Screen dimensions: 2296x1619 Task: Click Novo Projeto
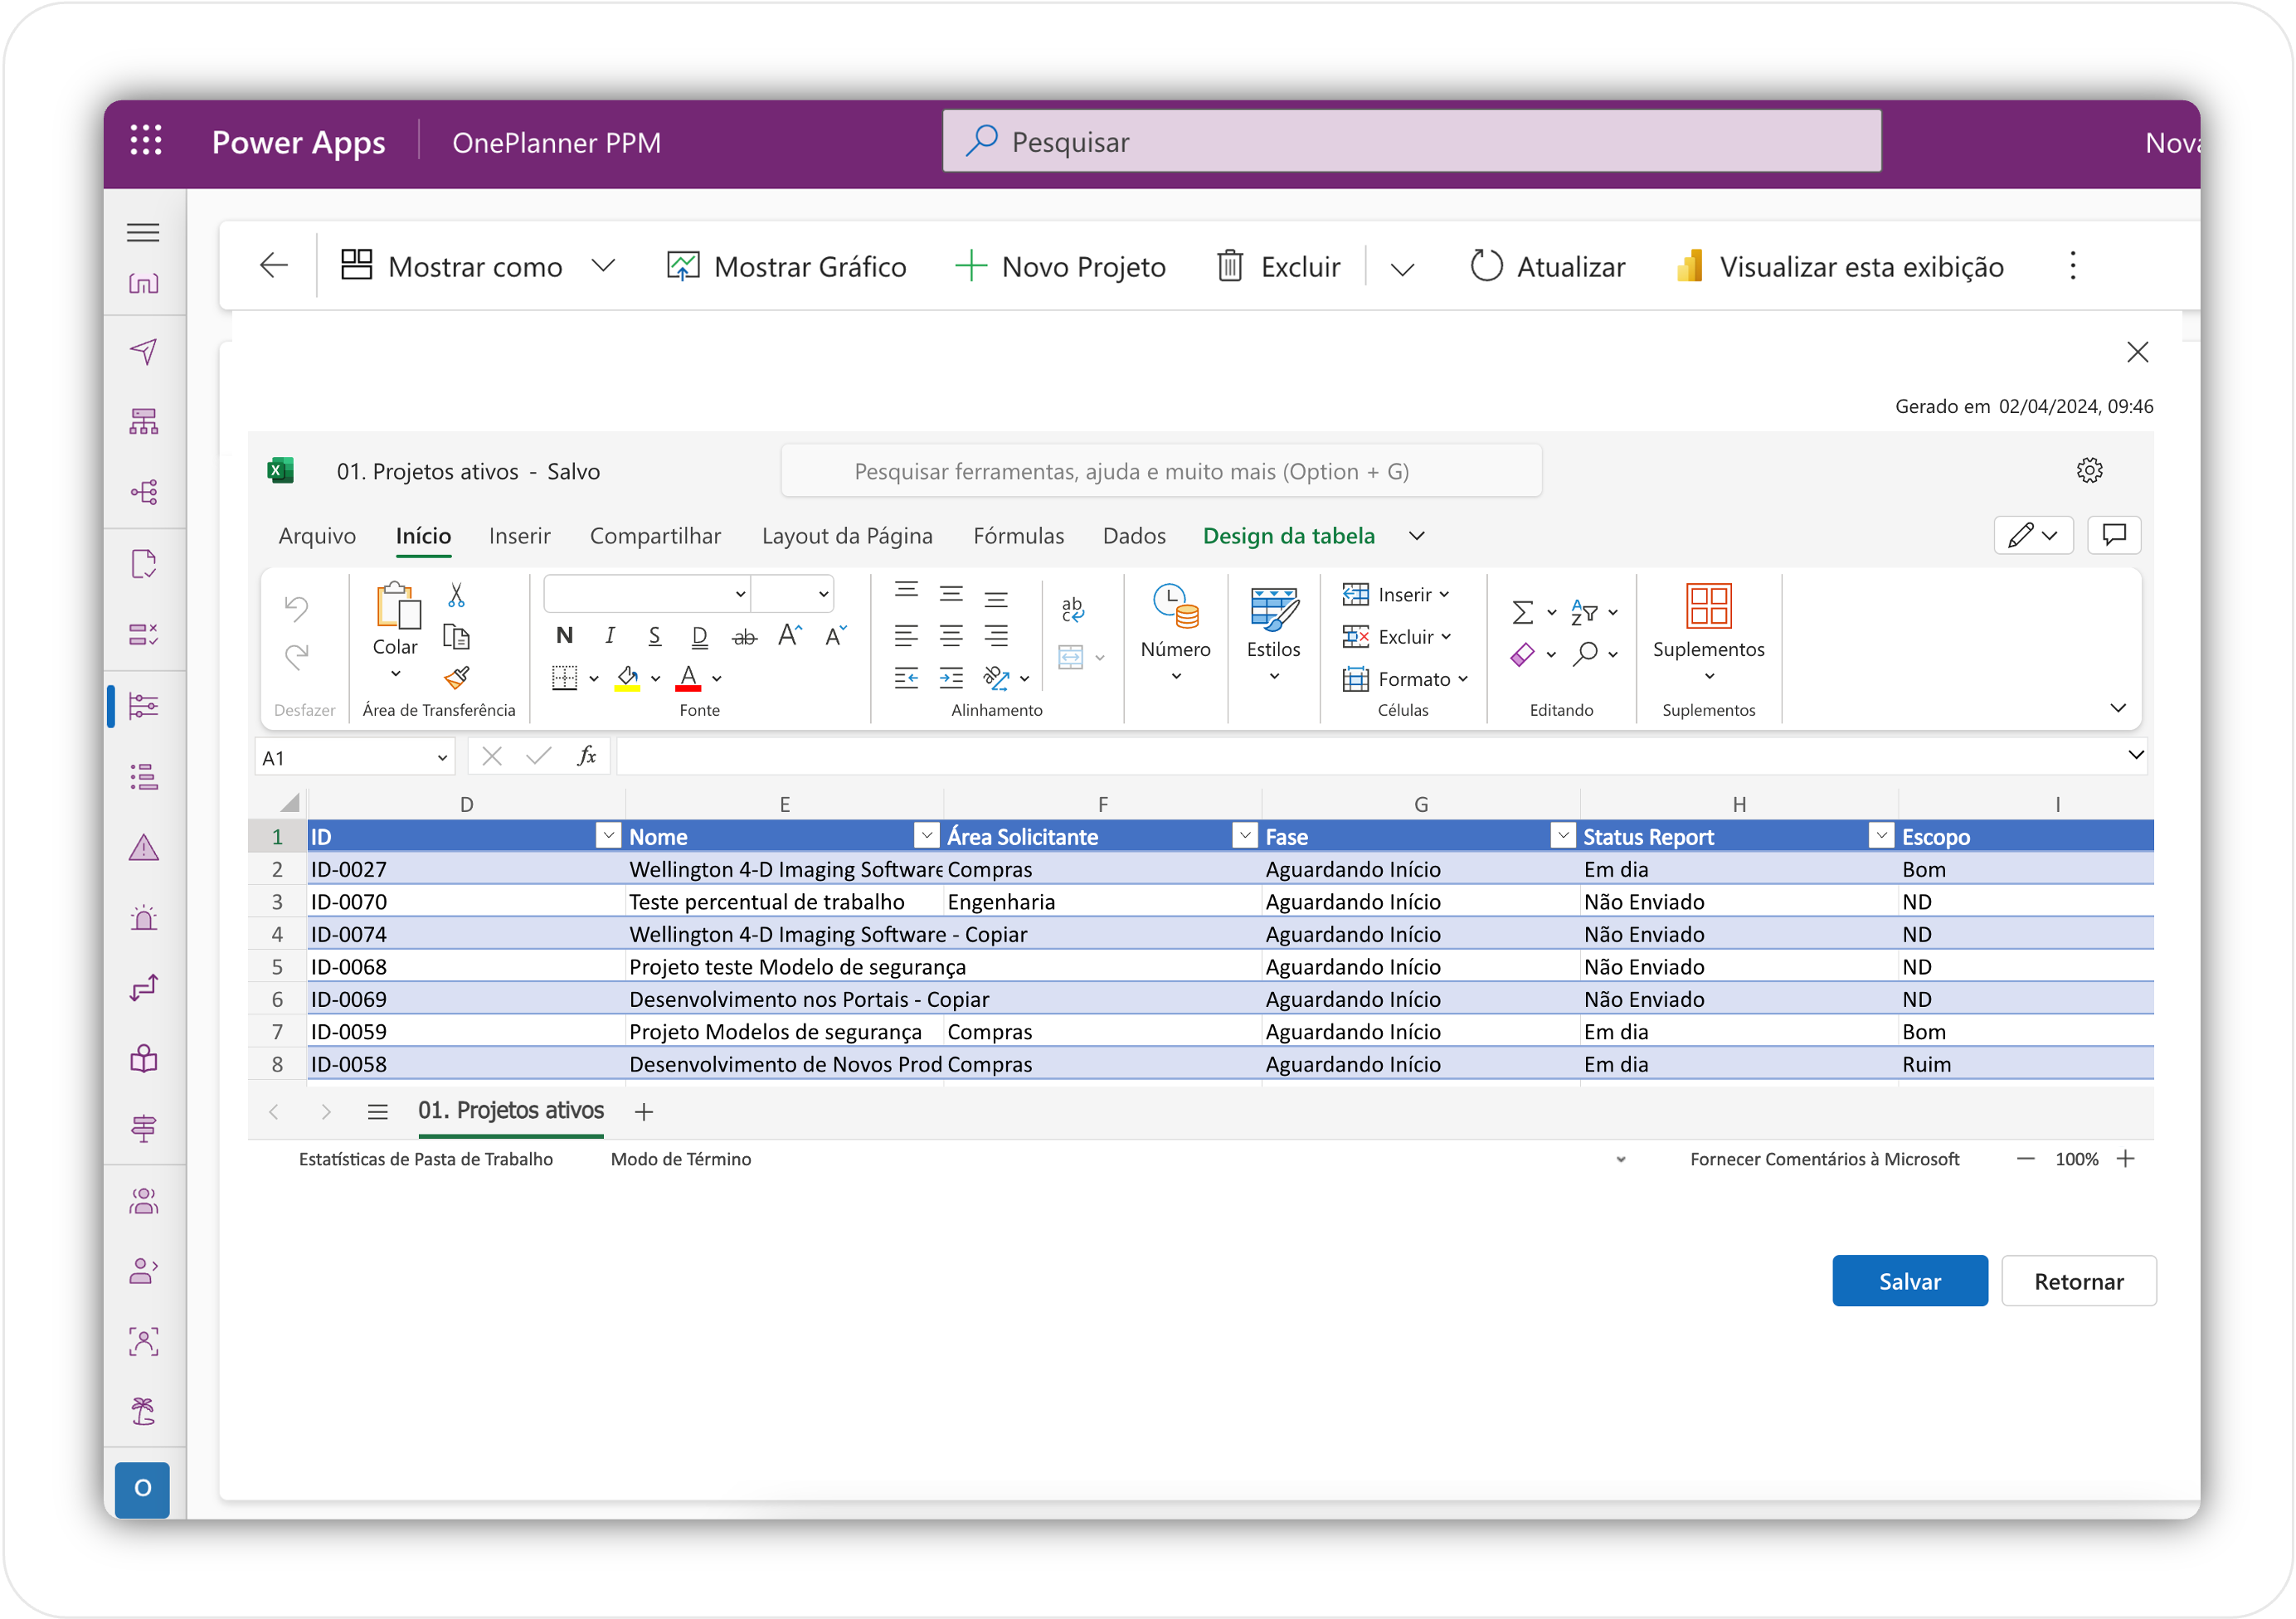click(x=1060, y=266)
